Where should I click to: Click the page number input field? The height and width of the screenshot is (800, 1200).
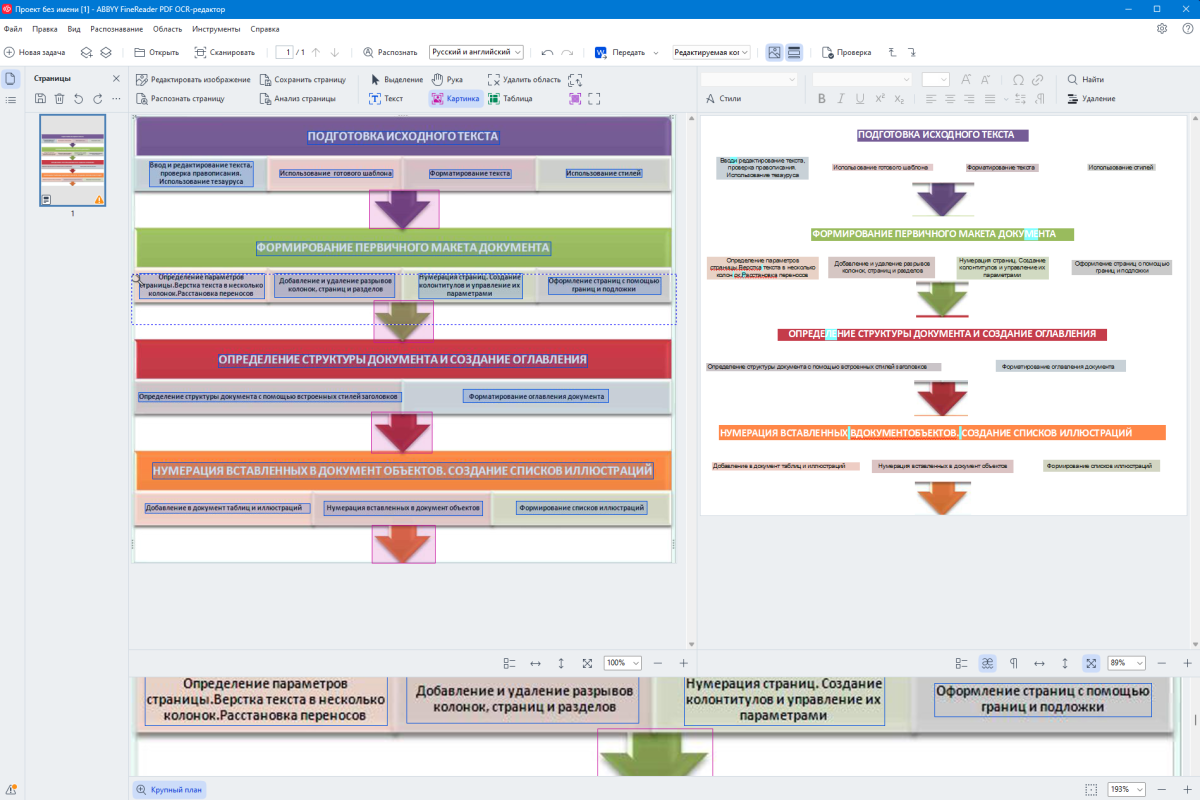tap(289, 52)
